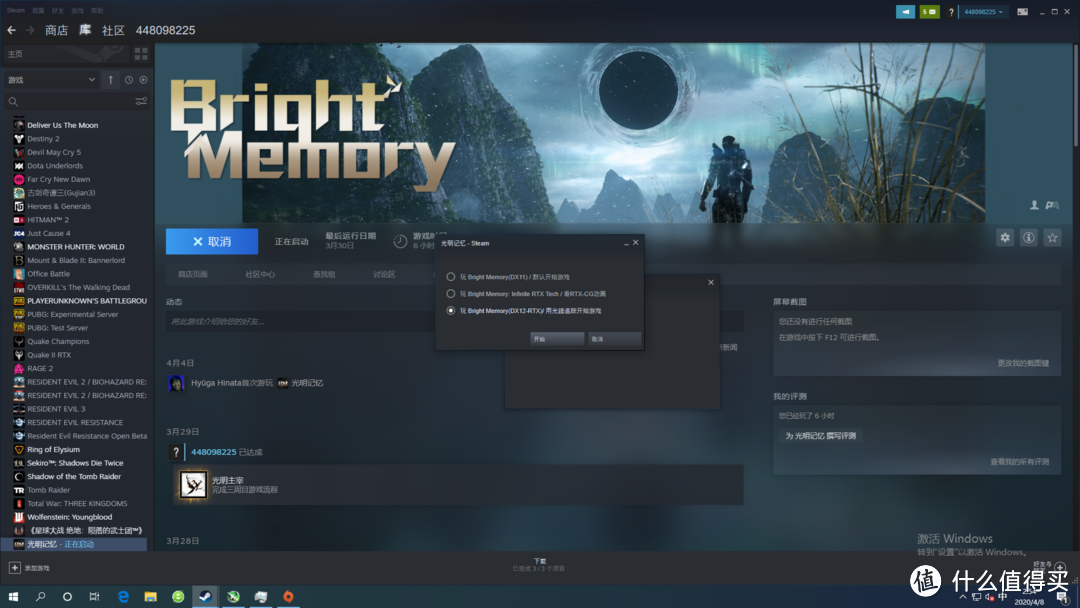Click 添加游戏 plus icon
The height and width of the screenshot is (608, 1080).
pos(14,568)
